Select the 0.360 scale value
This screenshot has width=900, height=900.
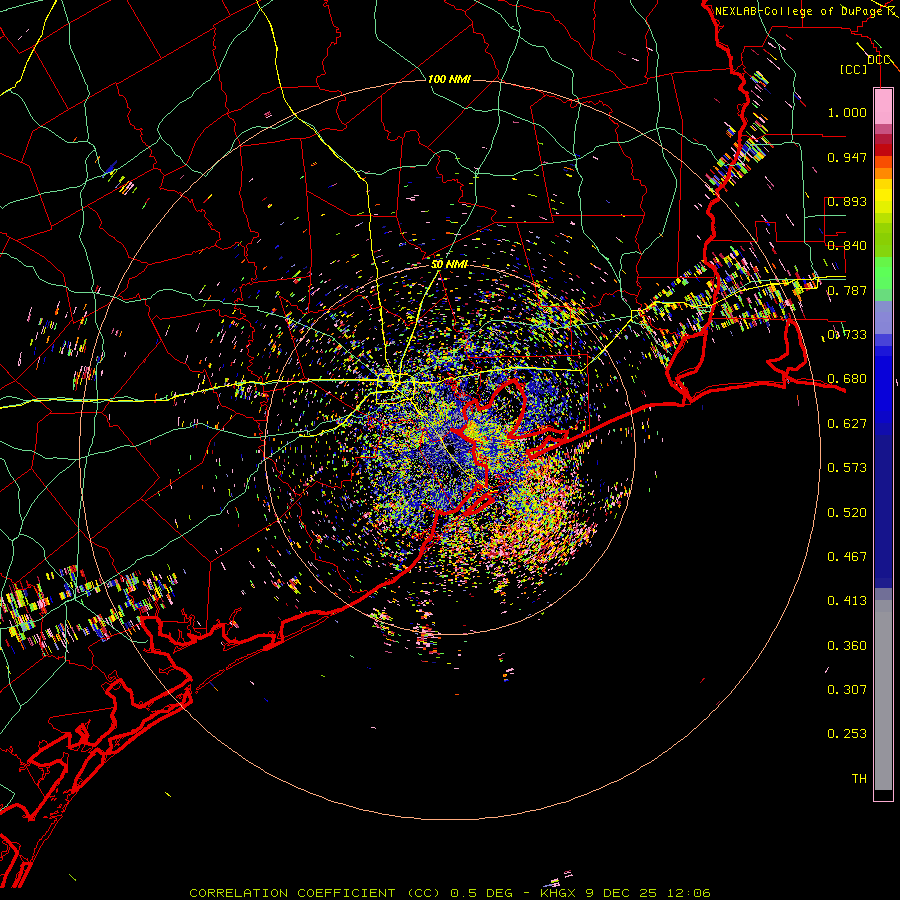coord(847,646)
